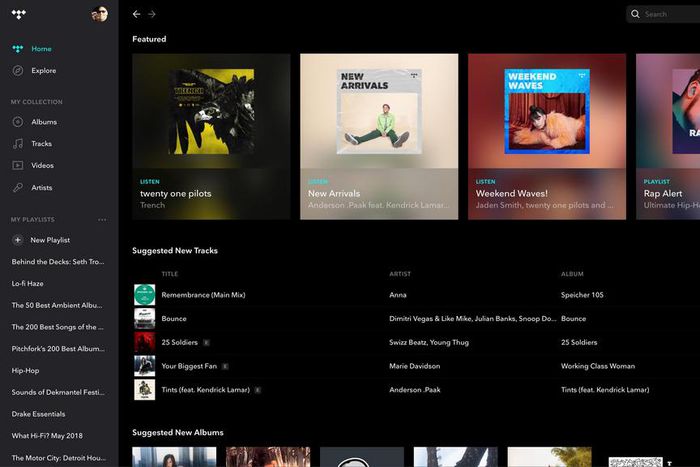This screenshot has width=700, height=467.
Task: Open artist Anna
Action: 398,295
